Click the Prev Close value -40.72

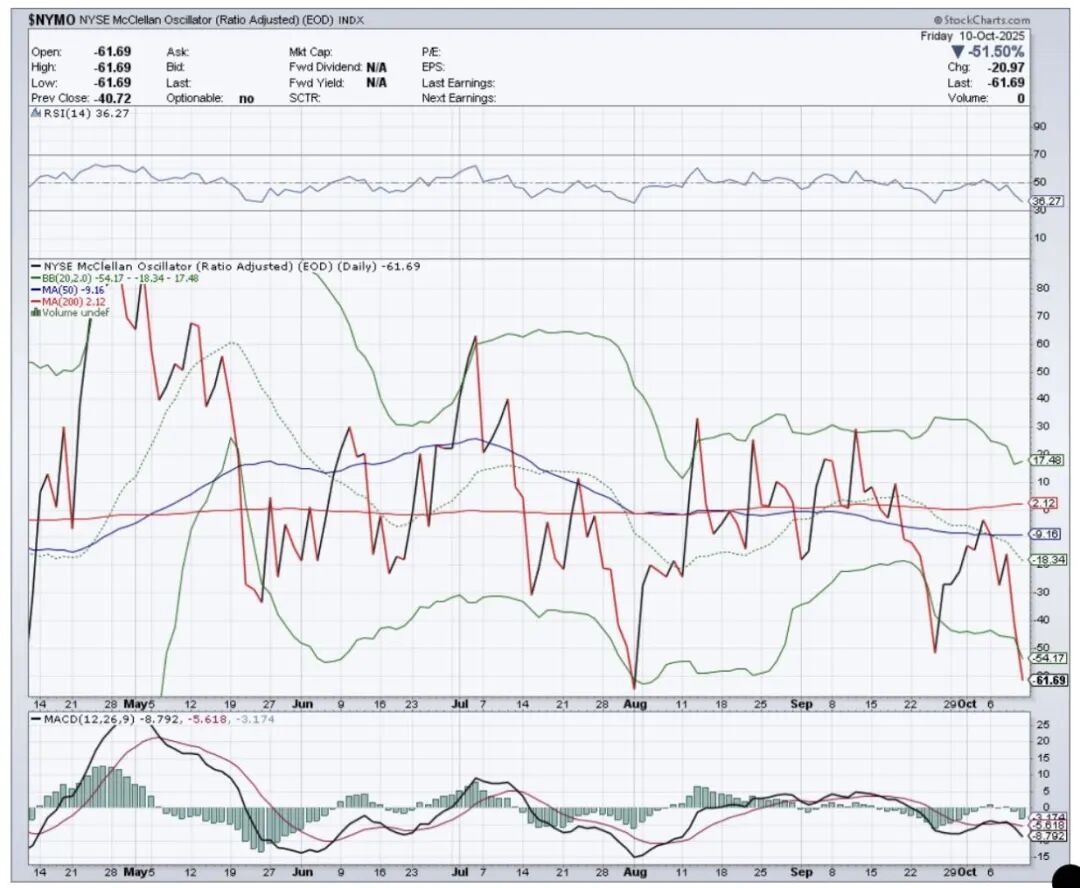coord(112,99)
